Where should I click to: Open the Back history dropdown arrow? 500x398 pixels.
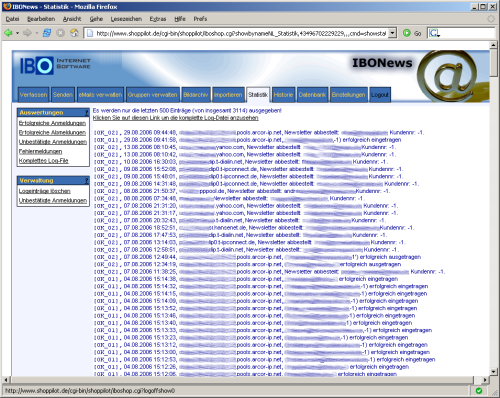(x=17, y=33)
